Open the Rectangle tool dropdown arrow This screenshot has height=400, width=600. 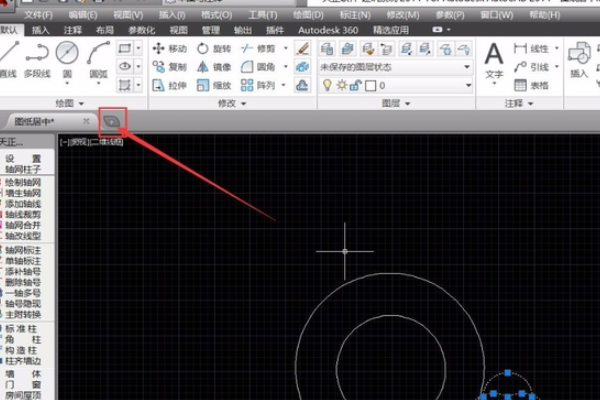coord(138,48)
